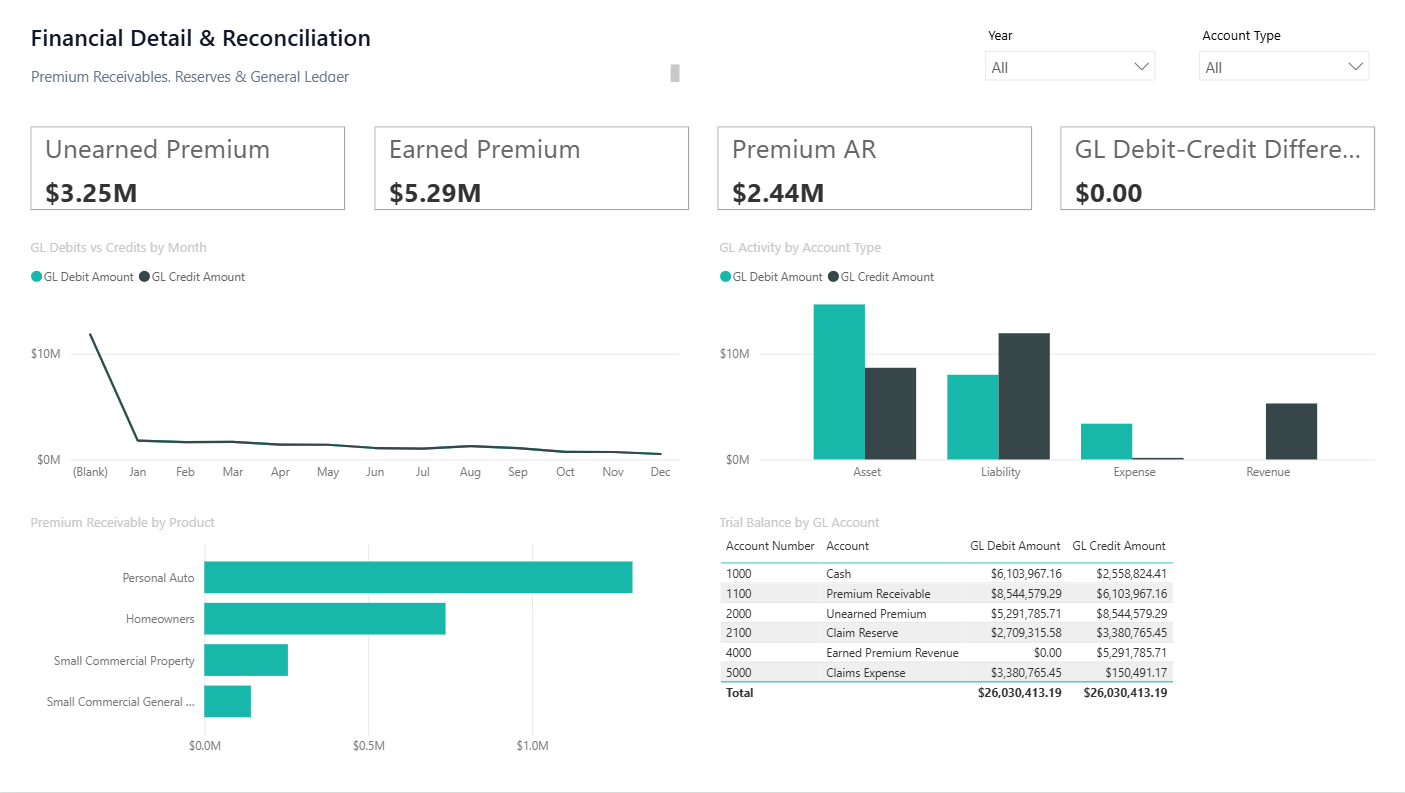
Task: Sort table by GL Debit Amount header
Action: 1015,546
